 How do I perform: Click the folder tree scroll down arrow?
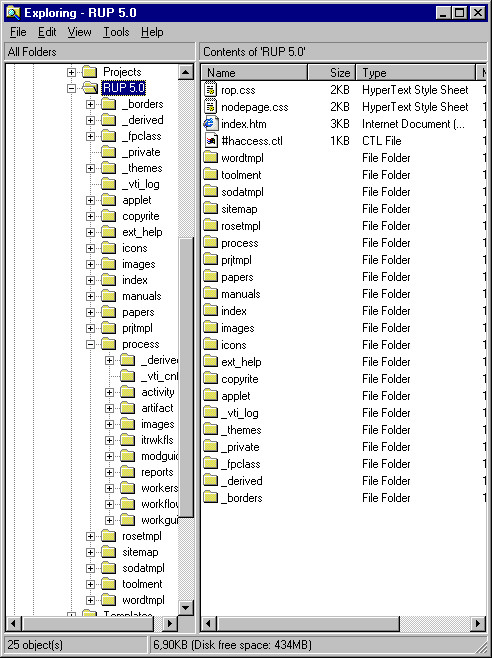tap(186, 607)
